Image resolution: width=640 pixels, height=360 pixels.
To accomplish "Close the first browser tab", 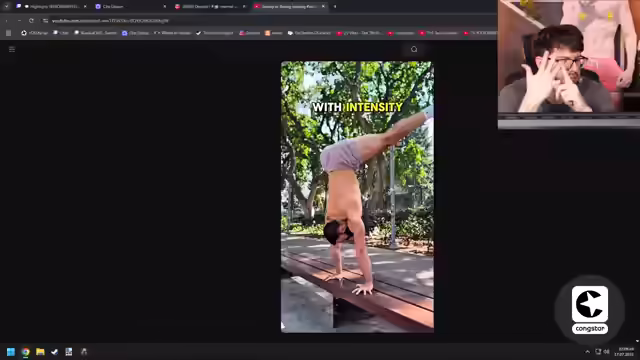I will (85, 7).
